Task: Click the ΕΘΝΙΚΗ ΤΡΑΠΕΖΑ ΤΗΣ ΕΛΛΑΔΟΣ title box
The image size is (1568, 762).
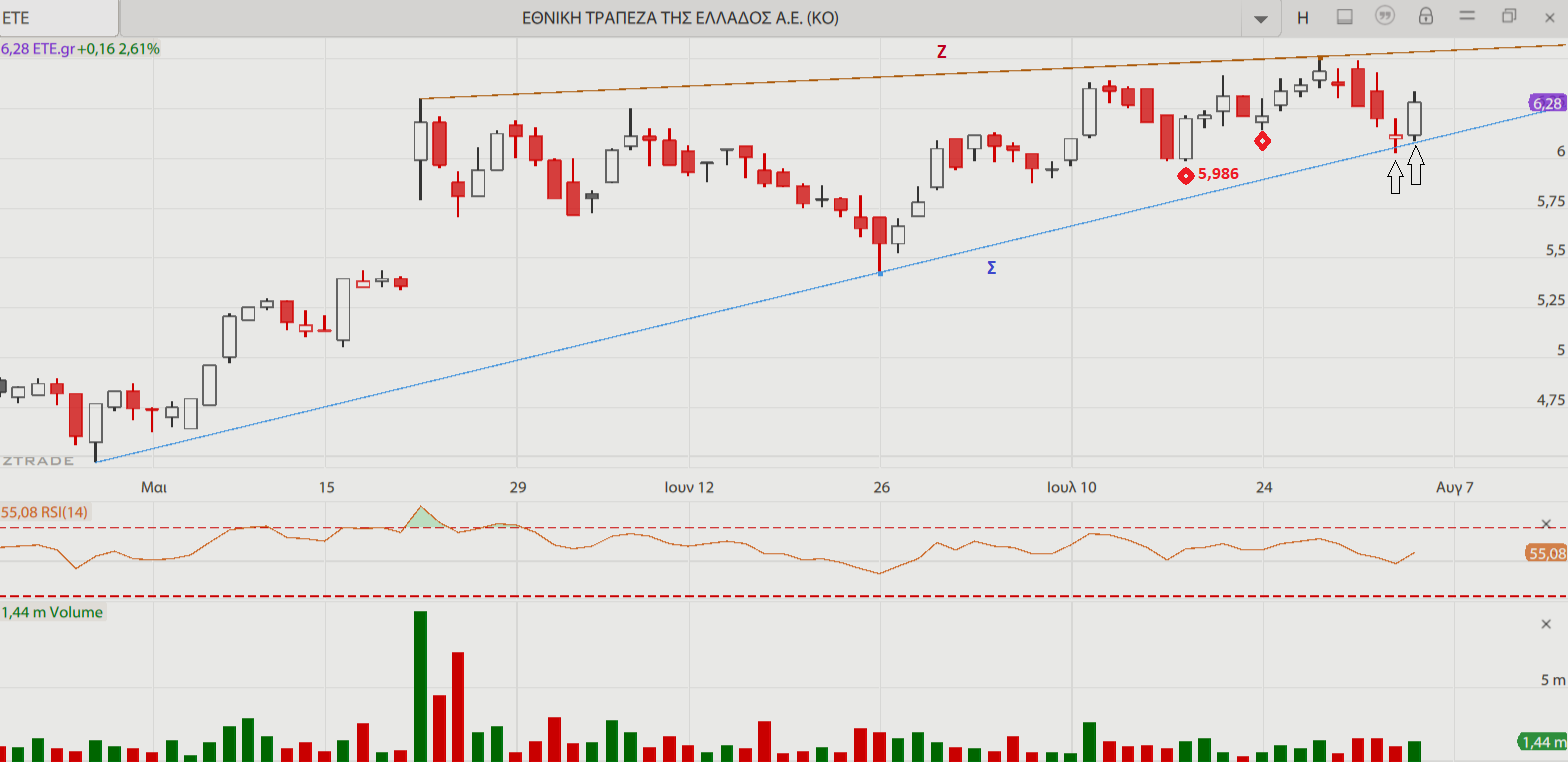Action: [x=681, y=18]
